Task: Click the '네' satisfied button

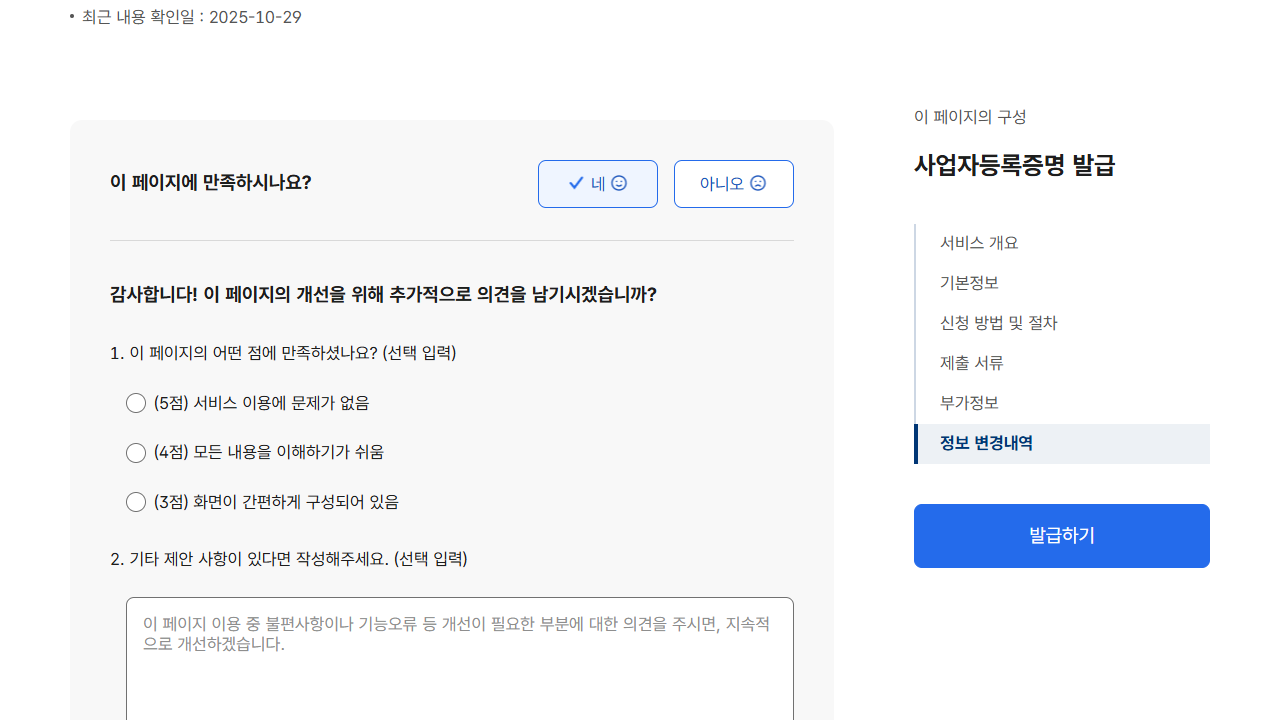Action: click(598, 184)
